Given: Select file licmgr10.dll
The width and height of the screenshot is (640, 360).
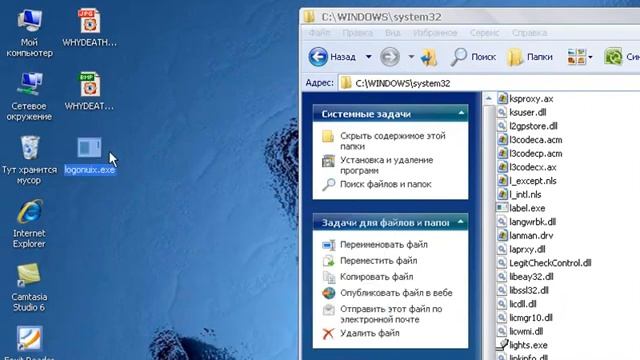Looking at the screenshot, I should [525, 318].
